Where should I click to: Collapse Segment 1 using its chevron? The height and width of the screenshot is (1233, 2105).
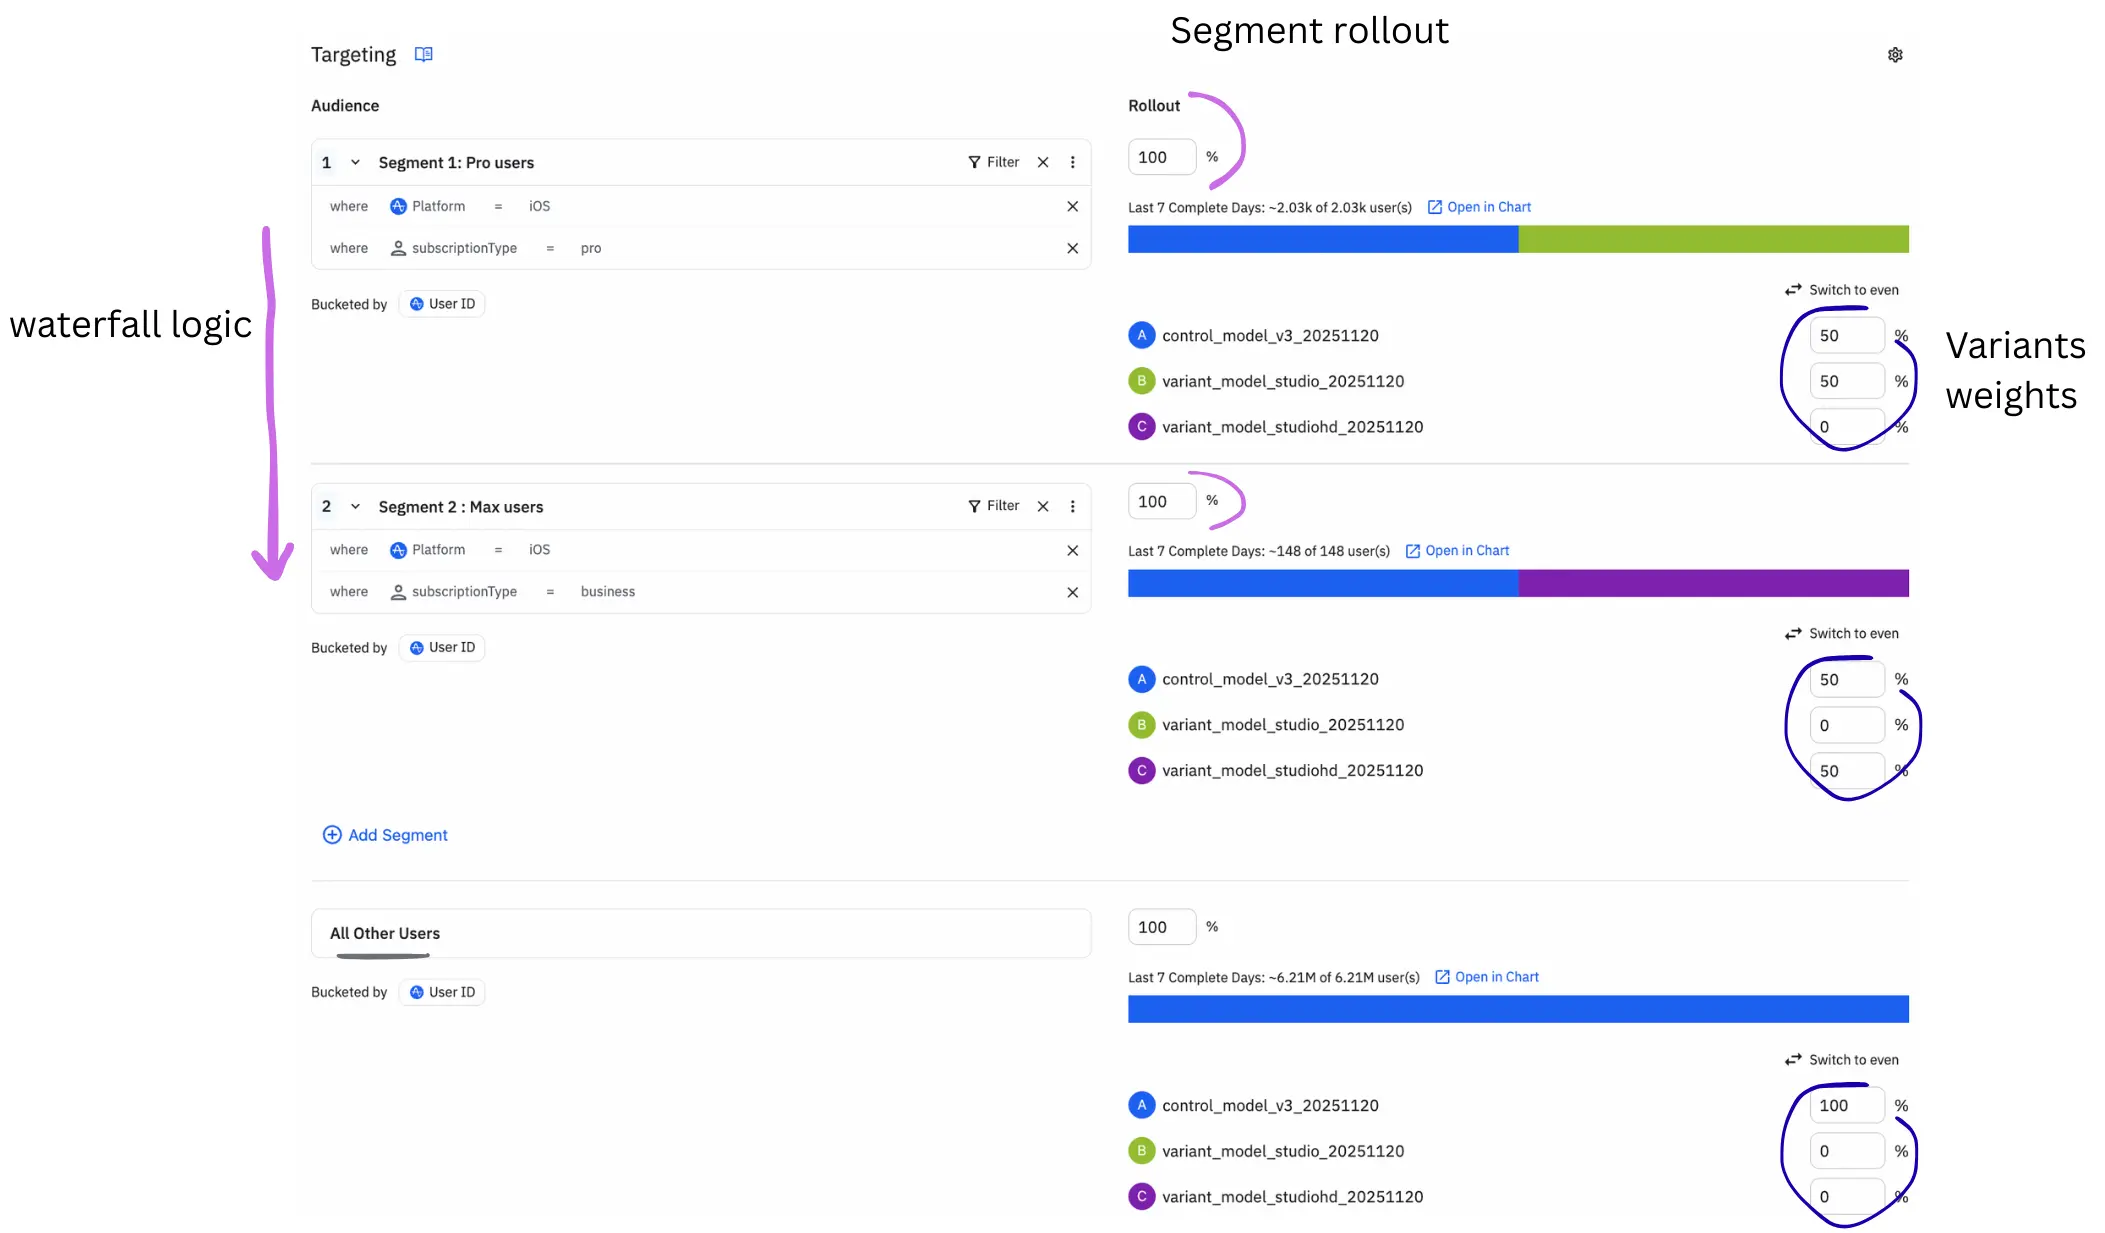pyautogui.click(x=355, y=162)
